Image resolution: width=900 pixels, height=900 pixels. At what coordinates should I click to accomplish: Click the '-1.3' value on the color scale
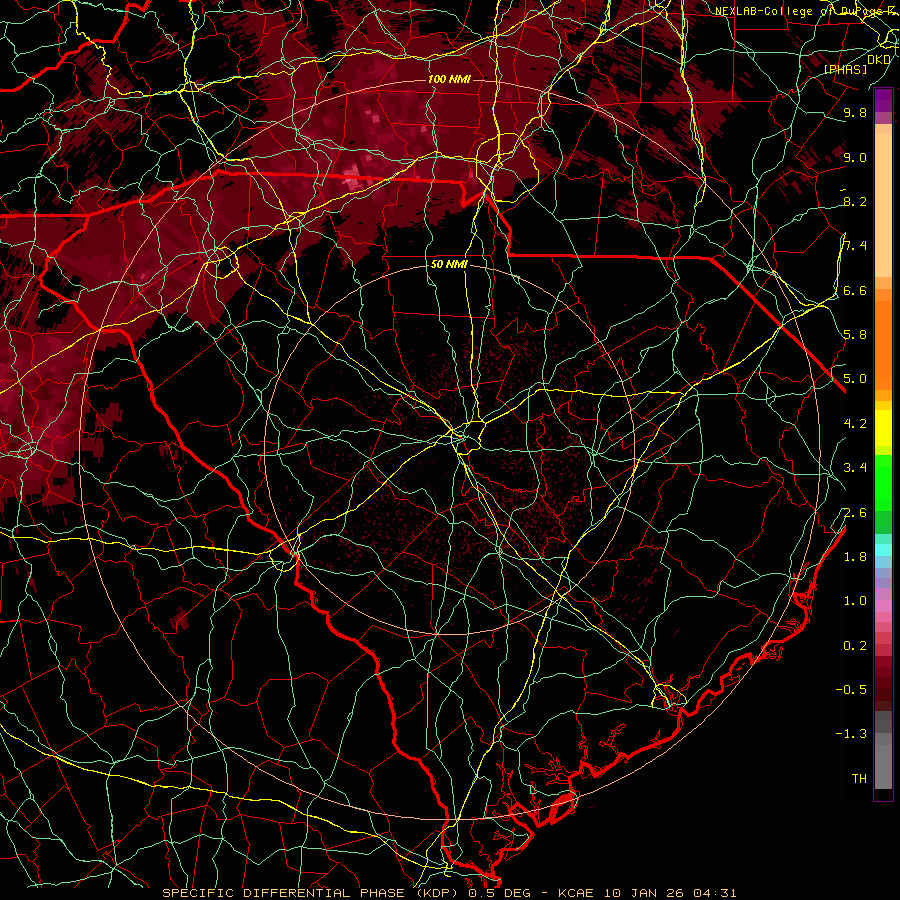(x=851, y=734)
